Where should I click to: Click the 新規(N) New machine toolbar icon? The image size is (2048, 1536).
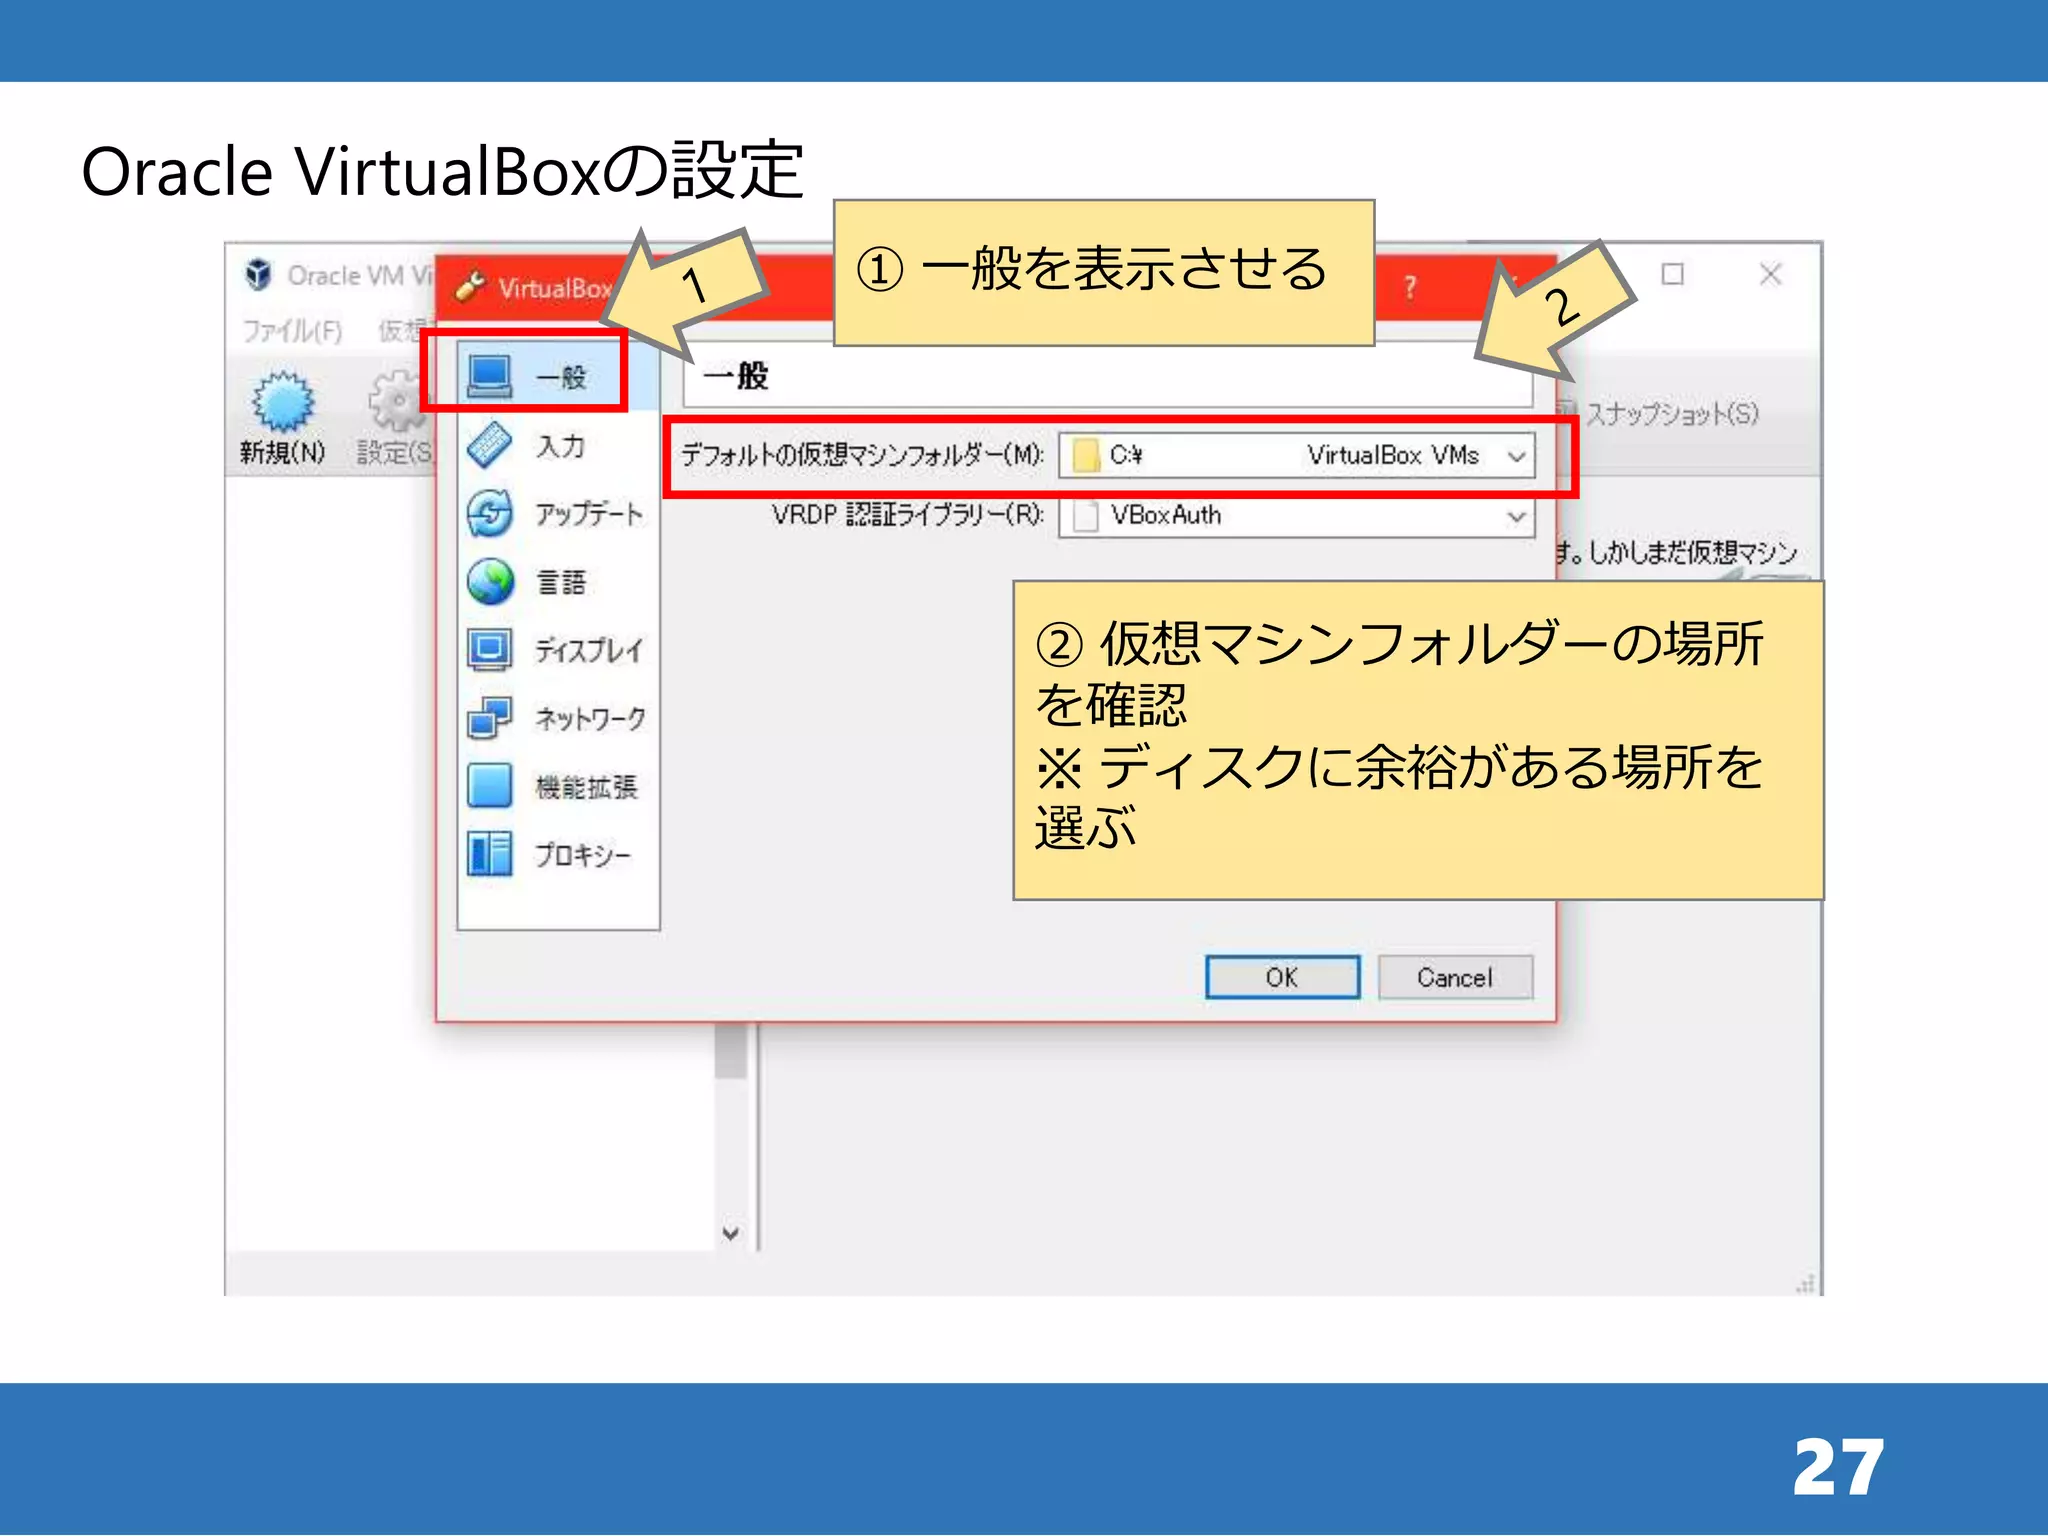pos(283,401)
